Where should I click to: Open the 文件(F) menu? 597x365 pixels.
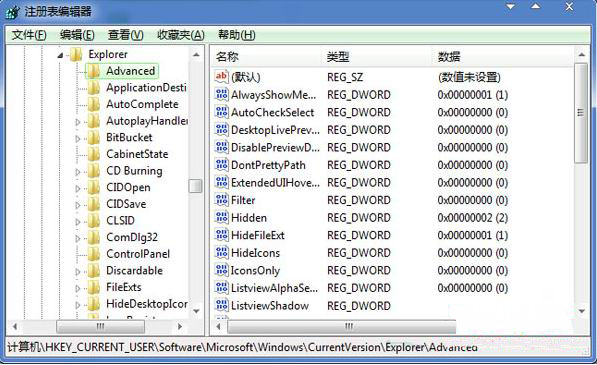[29, 35]
